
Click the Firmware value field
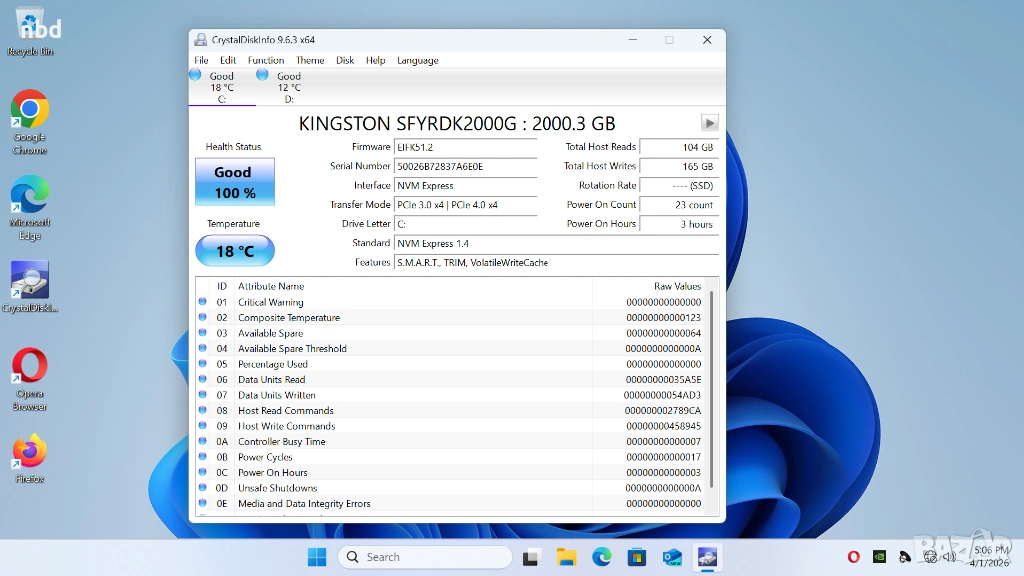(x=465, y=147)
